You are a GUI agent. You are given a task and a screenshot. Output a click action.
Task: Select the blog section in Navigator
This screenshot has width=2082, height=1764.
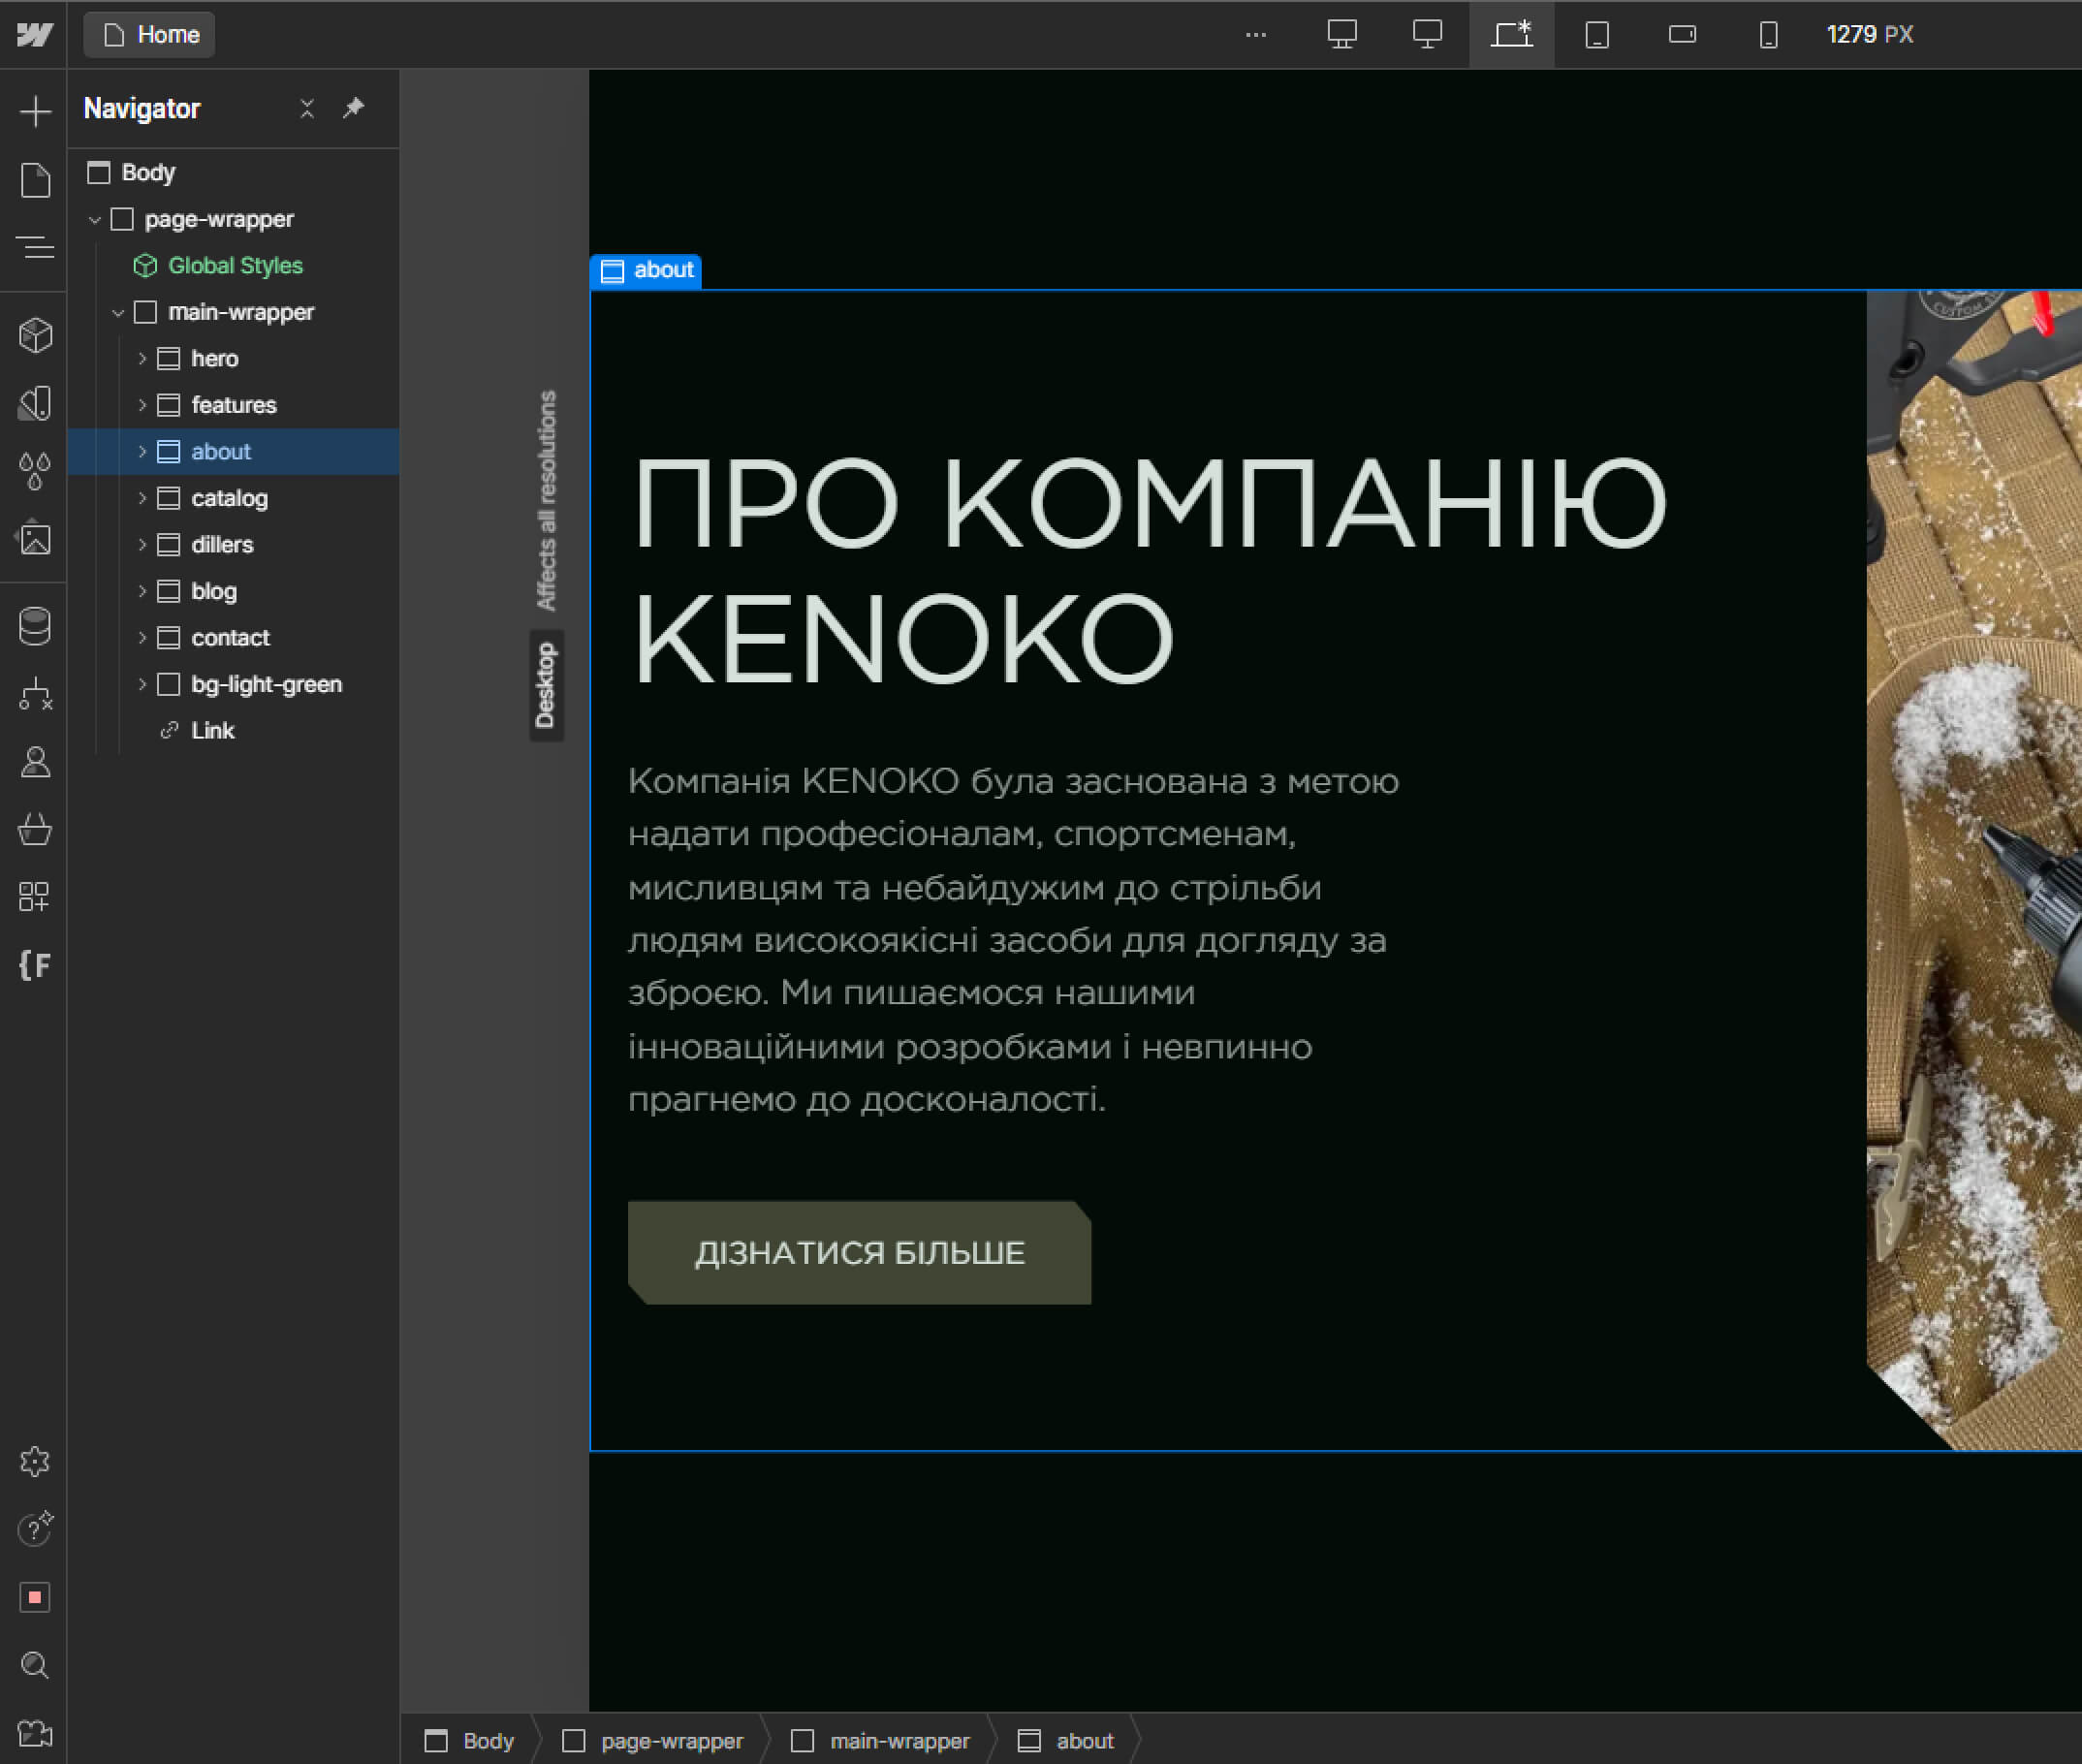pos(234,591)
